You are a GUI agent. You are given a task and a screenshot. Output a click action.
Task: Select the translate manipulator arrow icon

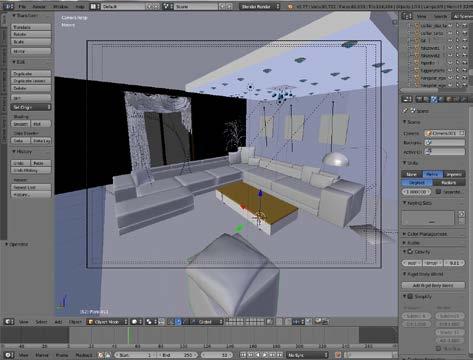pyautogui.click(x=179, y=322)
